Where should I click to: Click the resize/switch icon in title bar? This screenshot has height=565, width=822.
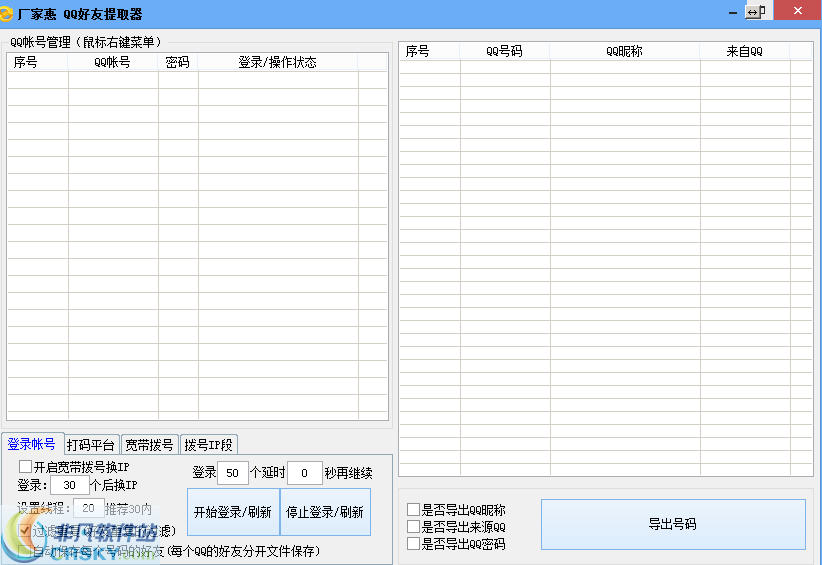(755, 12)
